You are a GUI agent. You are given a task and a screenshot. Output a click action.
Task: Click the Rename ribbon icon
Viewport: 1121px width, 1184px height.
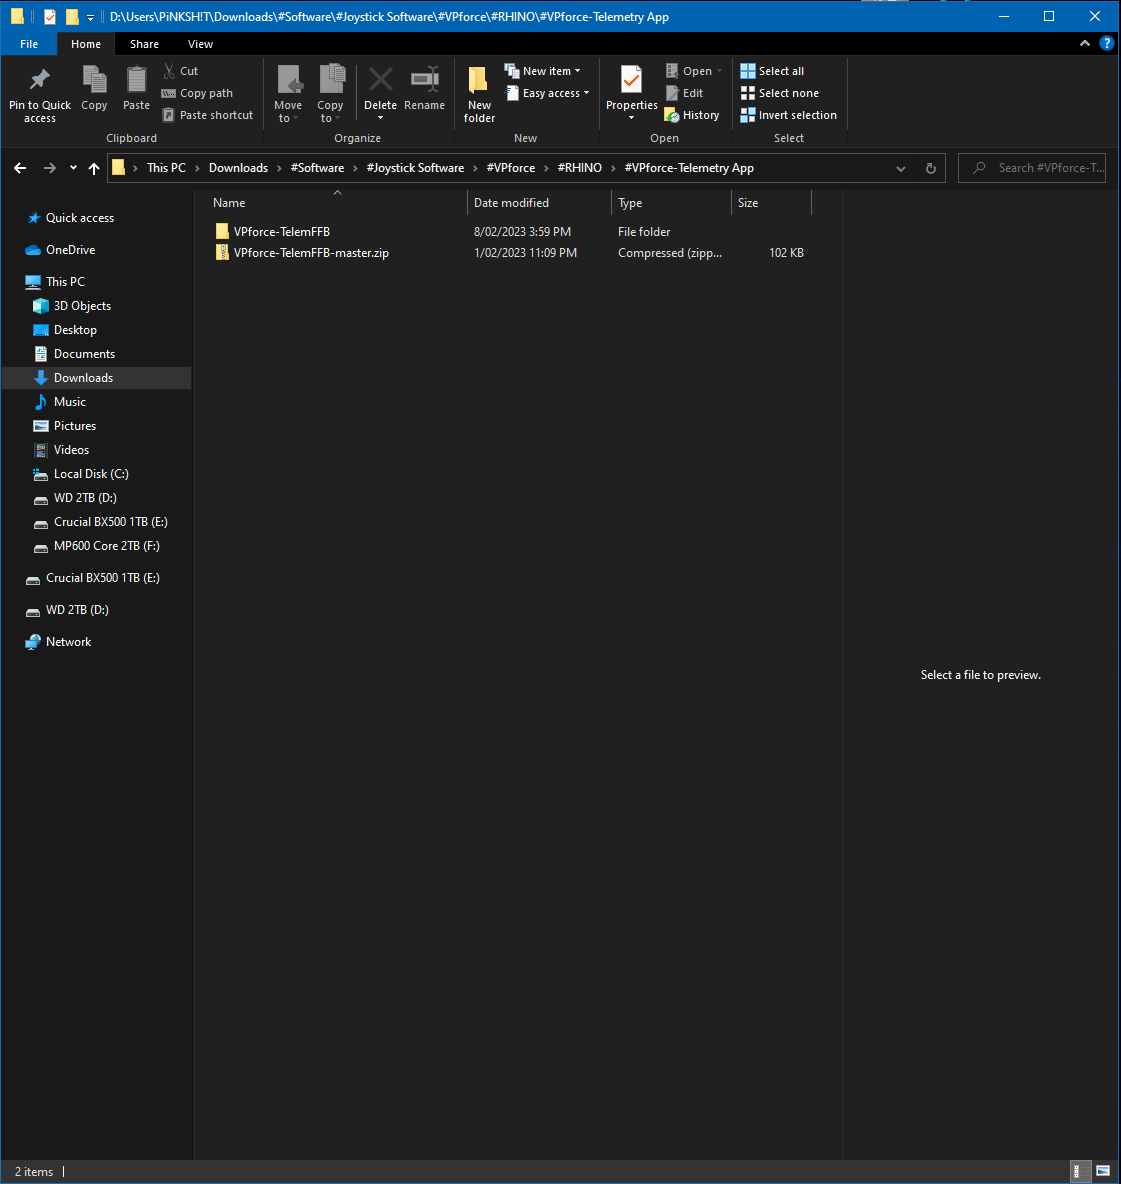[424, 79]
